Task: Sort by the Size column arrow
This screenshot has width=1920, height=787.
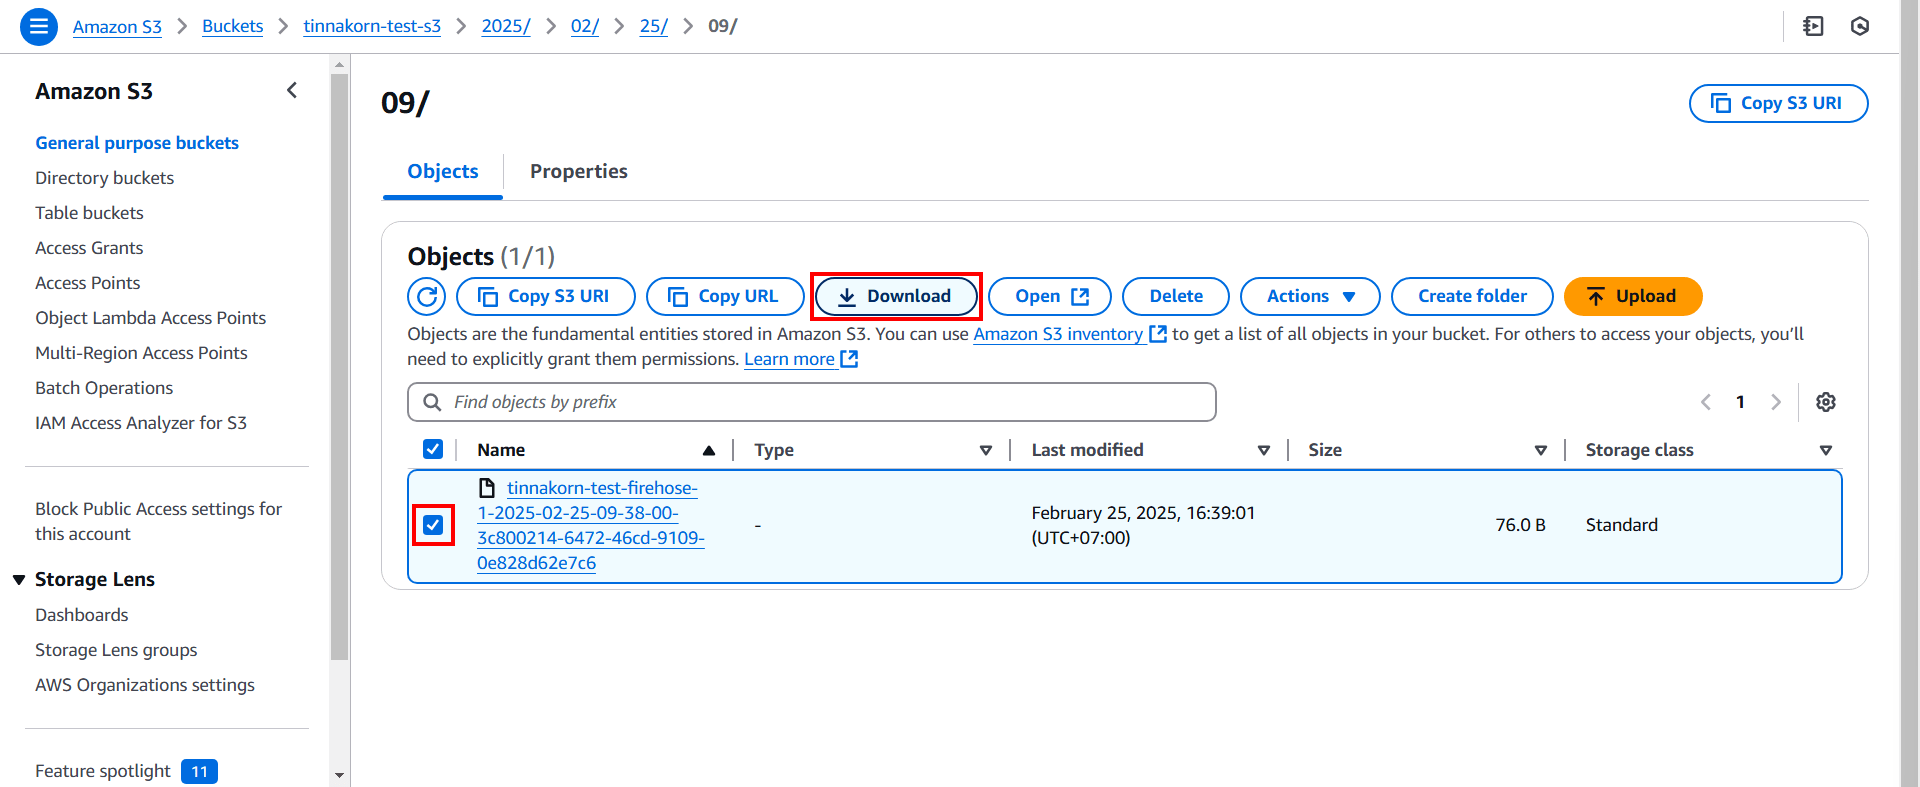Action: 1541,450
